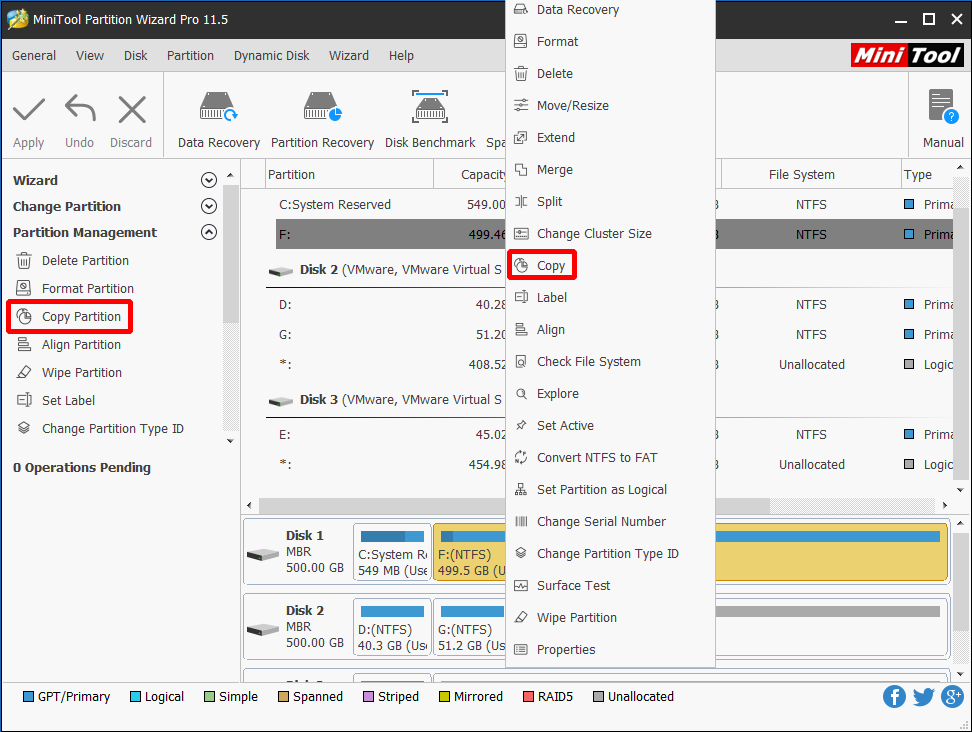Select Change Serial Number menu entry
This screenshot has height=732, width=972.
(x=611, y=521)
